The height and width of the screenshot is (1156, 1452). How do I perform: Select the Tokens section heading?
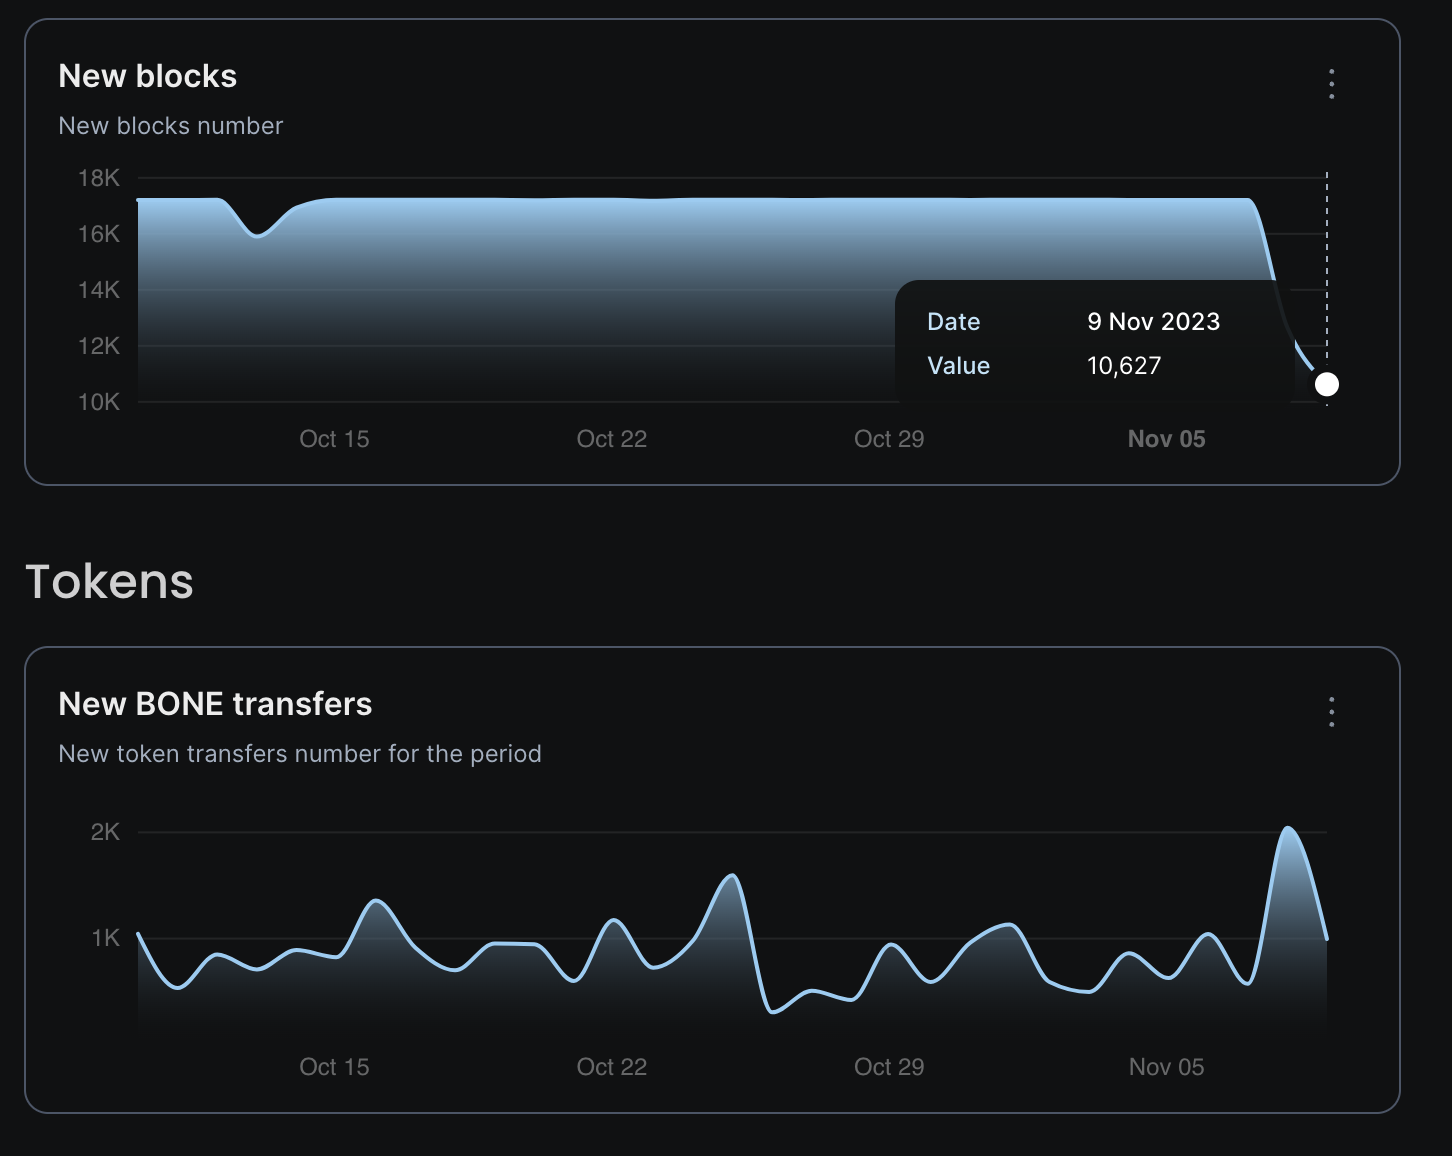[x=110, y=582]
